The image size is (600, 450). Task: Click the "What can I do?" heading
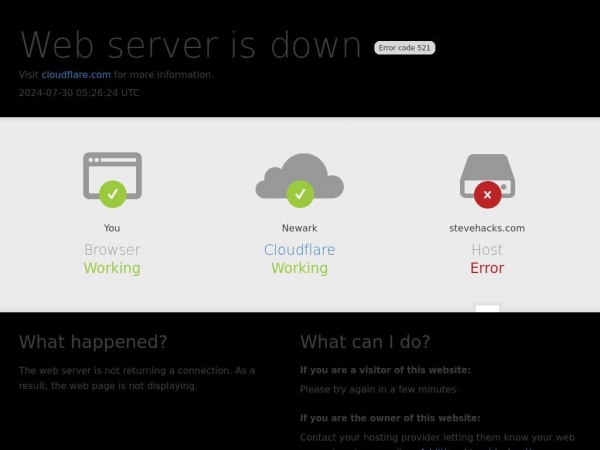365,342
